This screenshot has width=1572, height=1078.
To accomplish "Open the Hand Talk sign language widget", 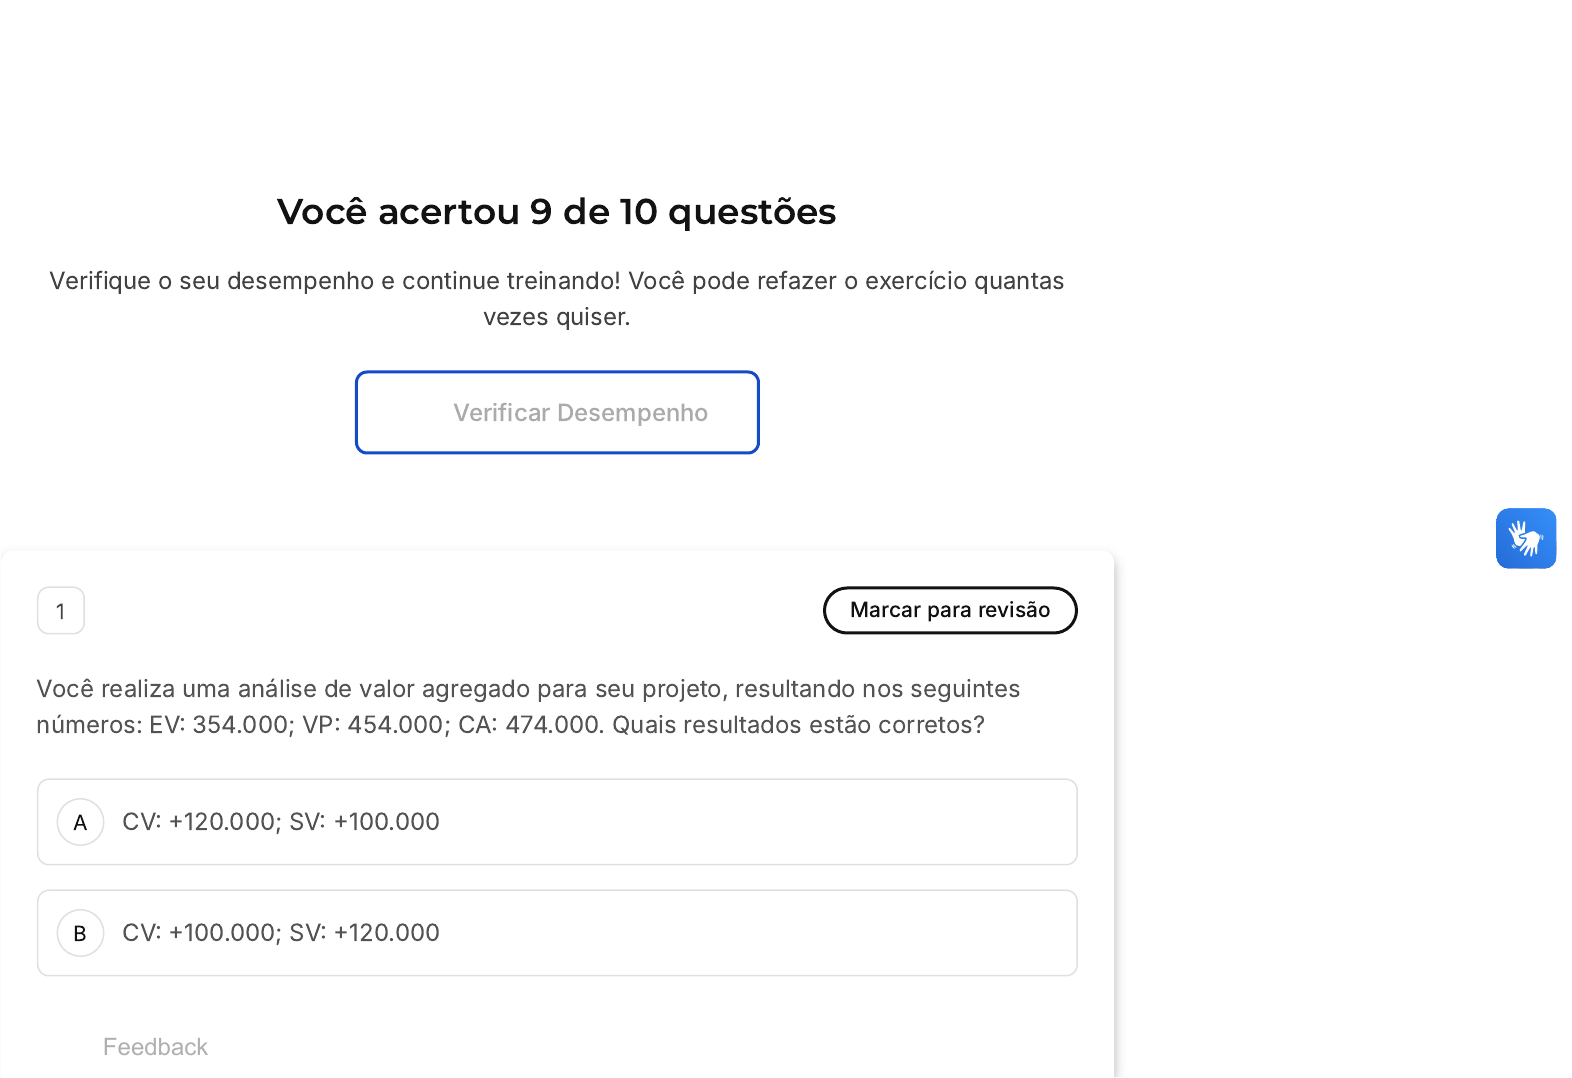I will point(1525,538).
